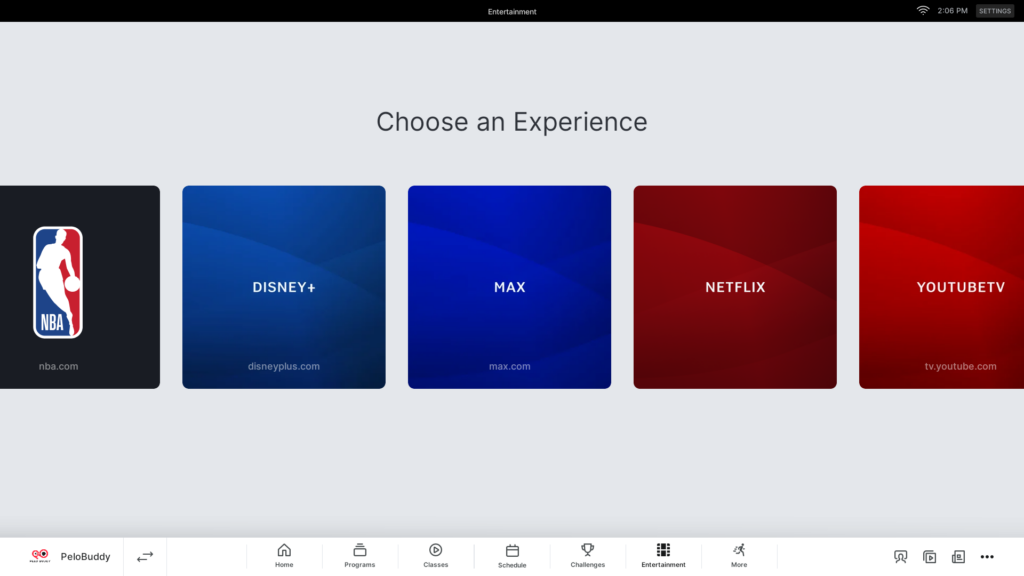Open the PeloBuddy profile
The image size is (1024, 576).
[x=70, y=556]
